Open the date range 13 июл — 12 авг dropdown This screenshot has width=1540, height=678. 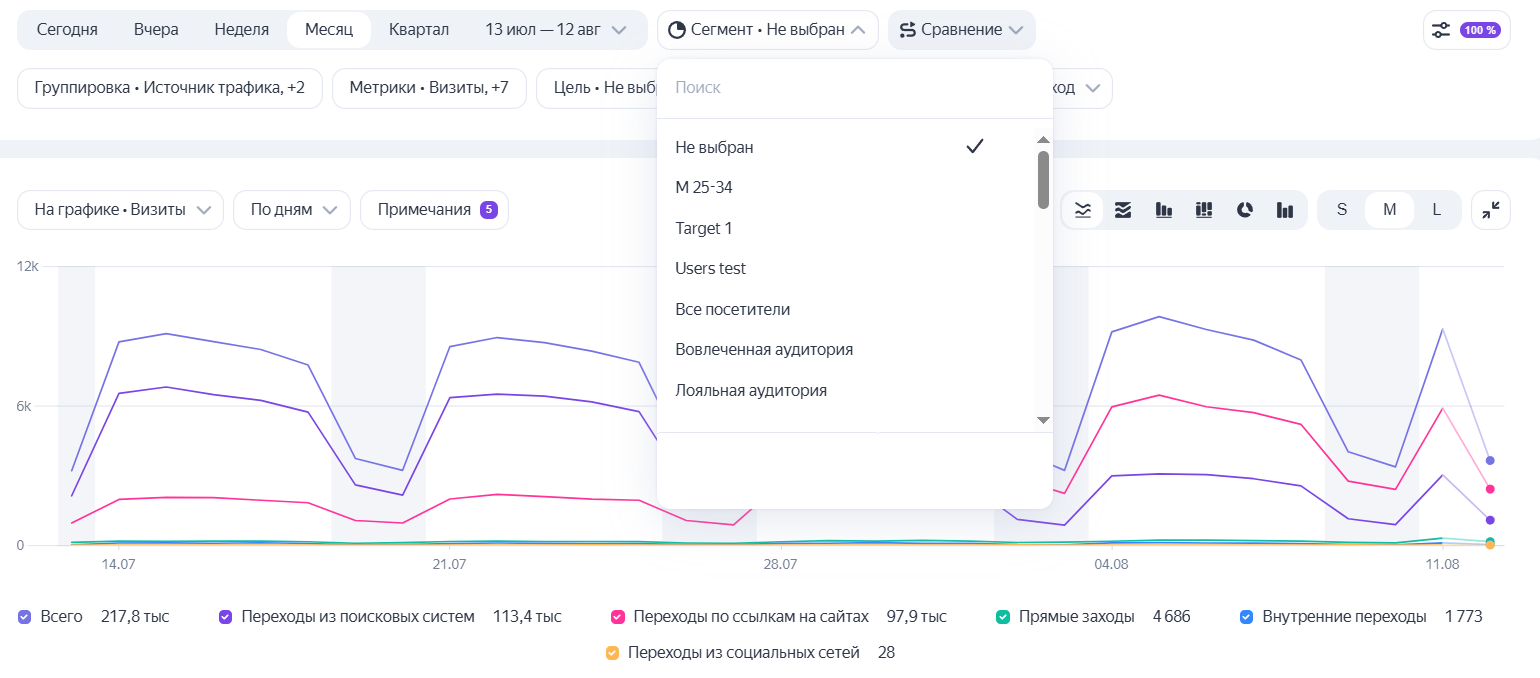[556, 30]
